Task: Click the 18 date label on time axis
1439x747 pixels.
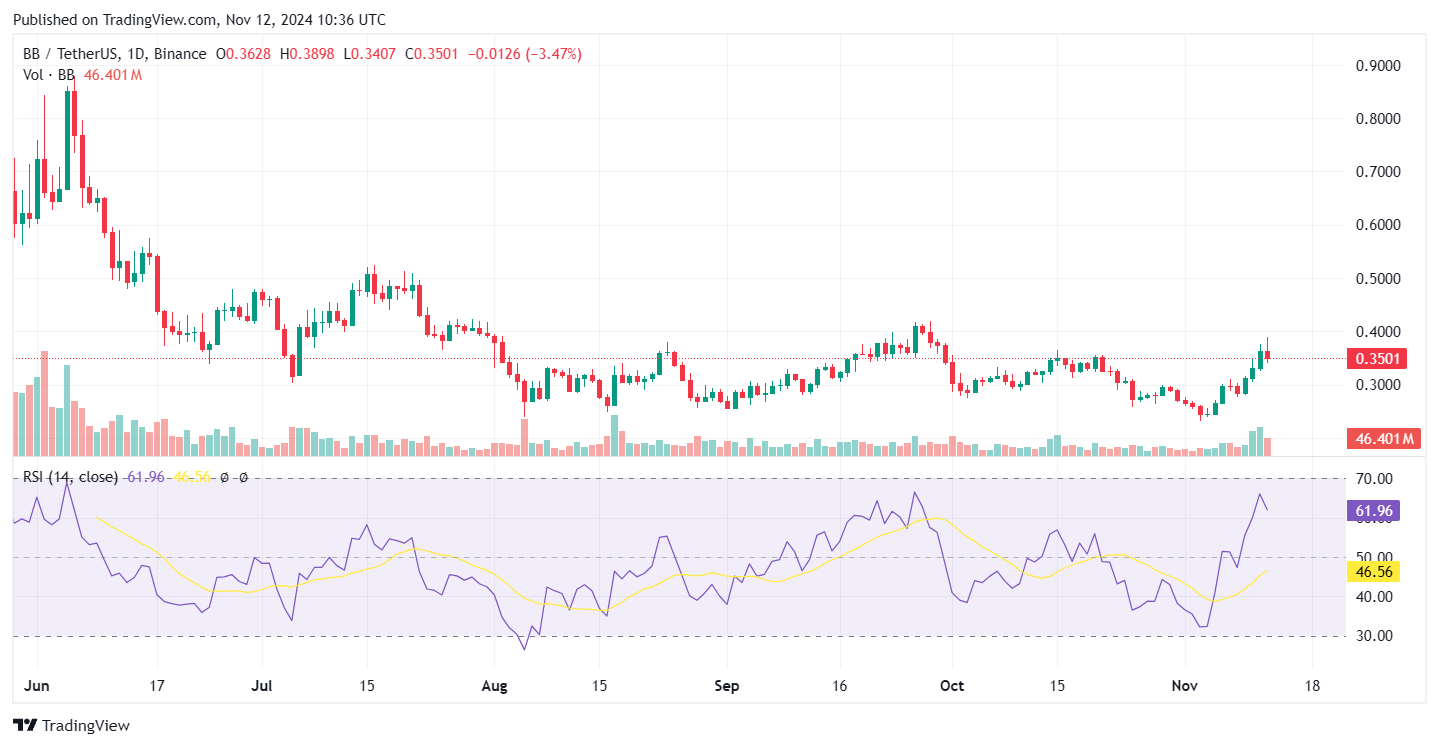Action: click(1312, 686)
